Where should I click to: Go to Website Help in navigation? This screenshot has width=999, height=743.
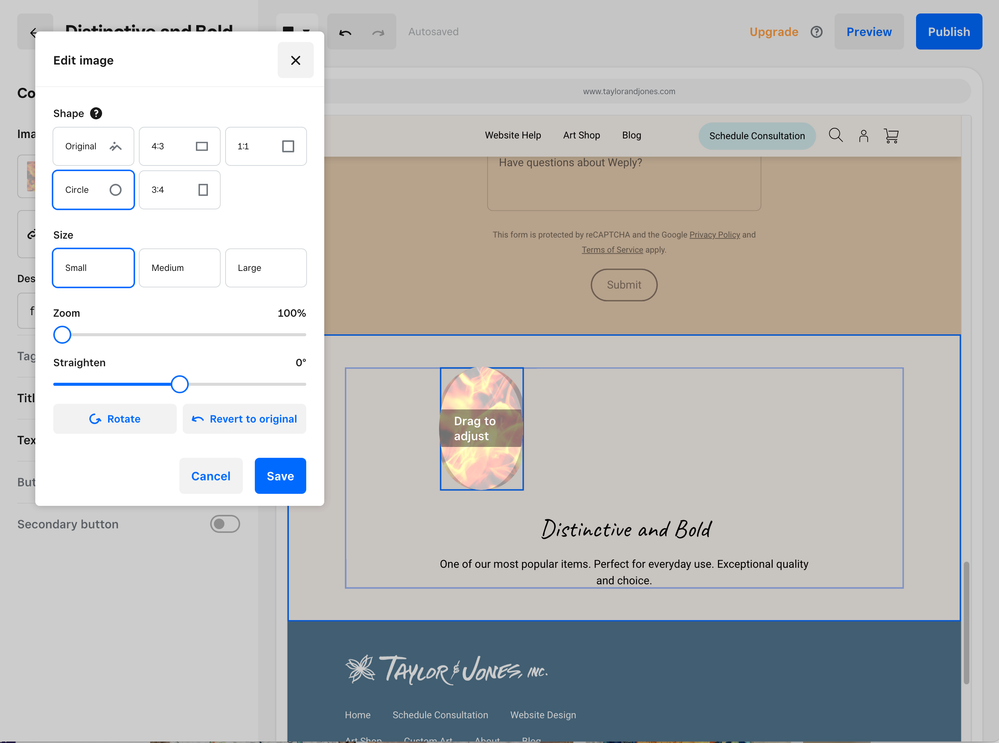click(513, 136)
